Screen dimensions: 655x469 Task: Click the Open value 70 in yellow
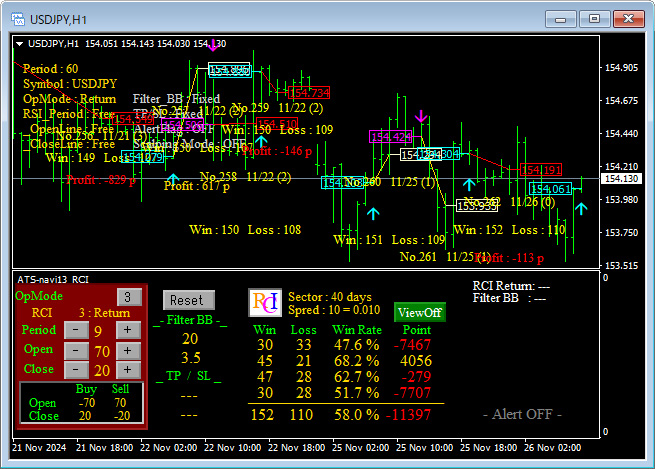tap(102, 352)
